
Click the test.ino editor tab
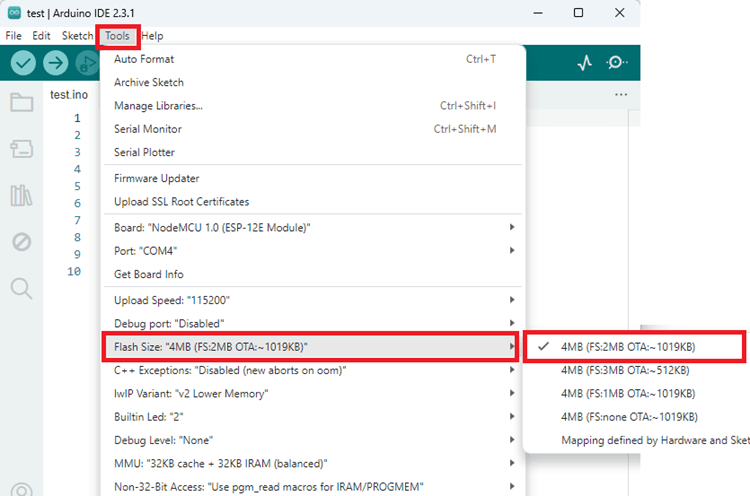pos(69,95)
